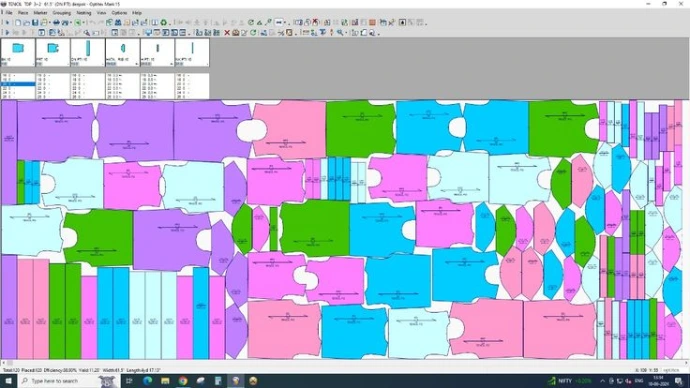Screen dimensions: 690x388
Task: Open the Options menu
Action: click(x=119, y=13)
